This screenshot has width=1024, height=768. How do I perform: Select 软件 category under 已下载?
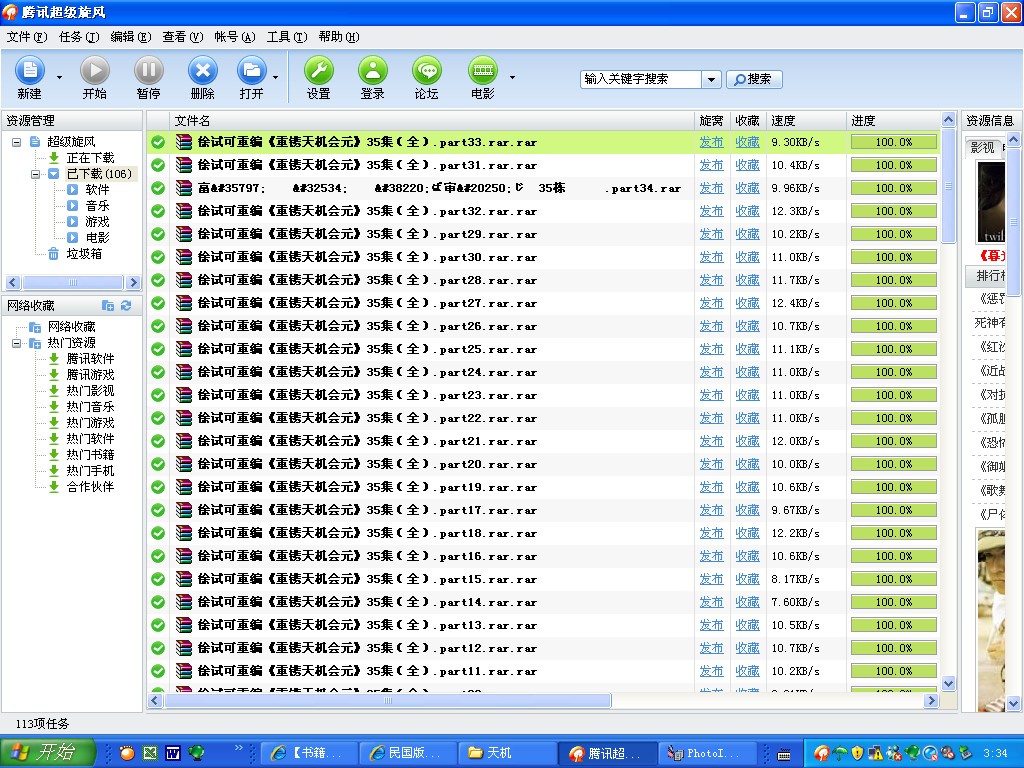[x=97, y=189]
